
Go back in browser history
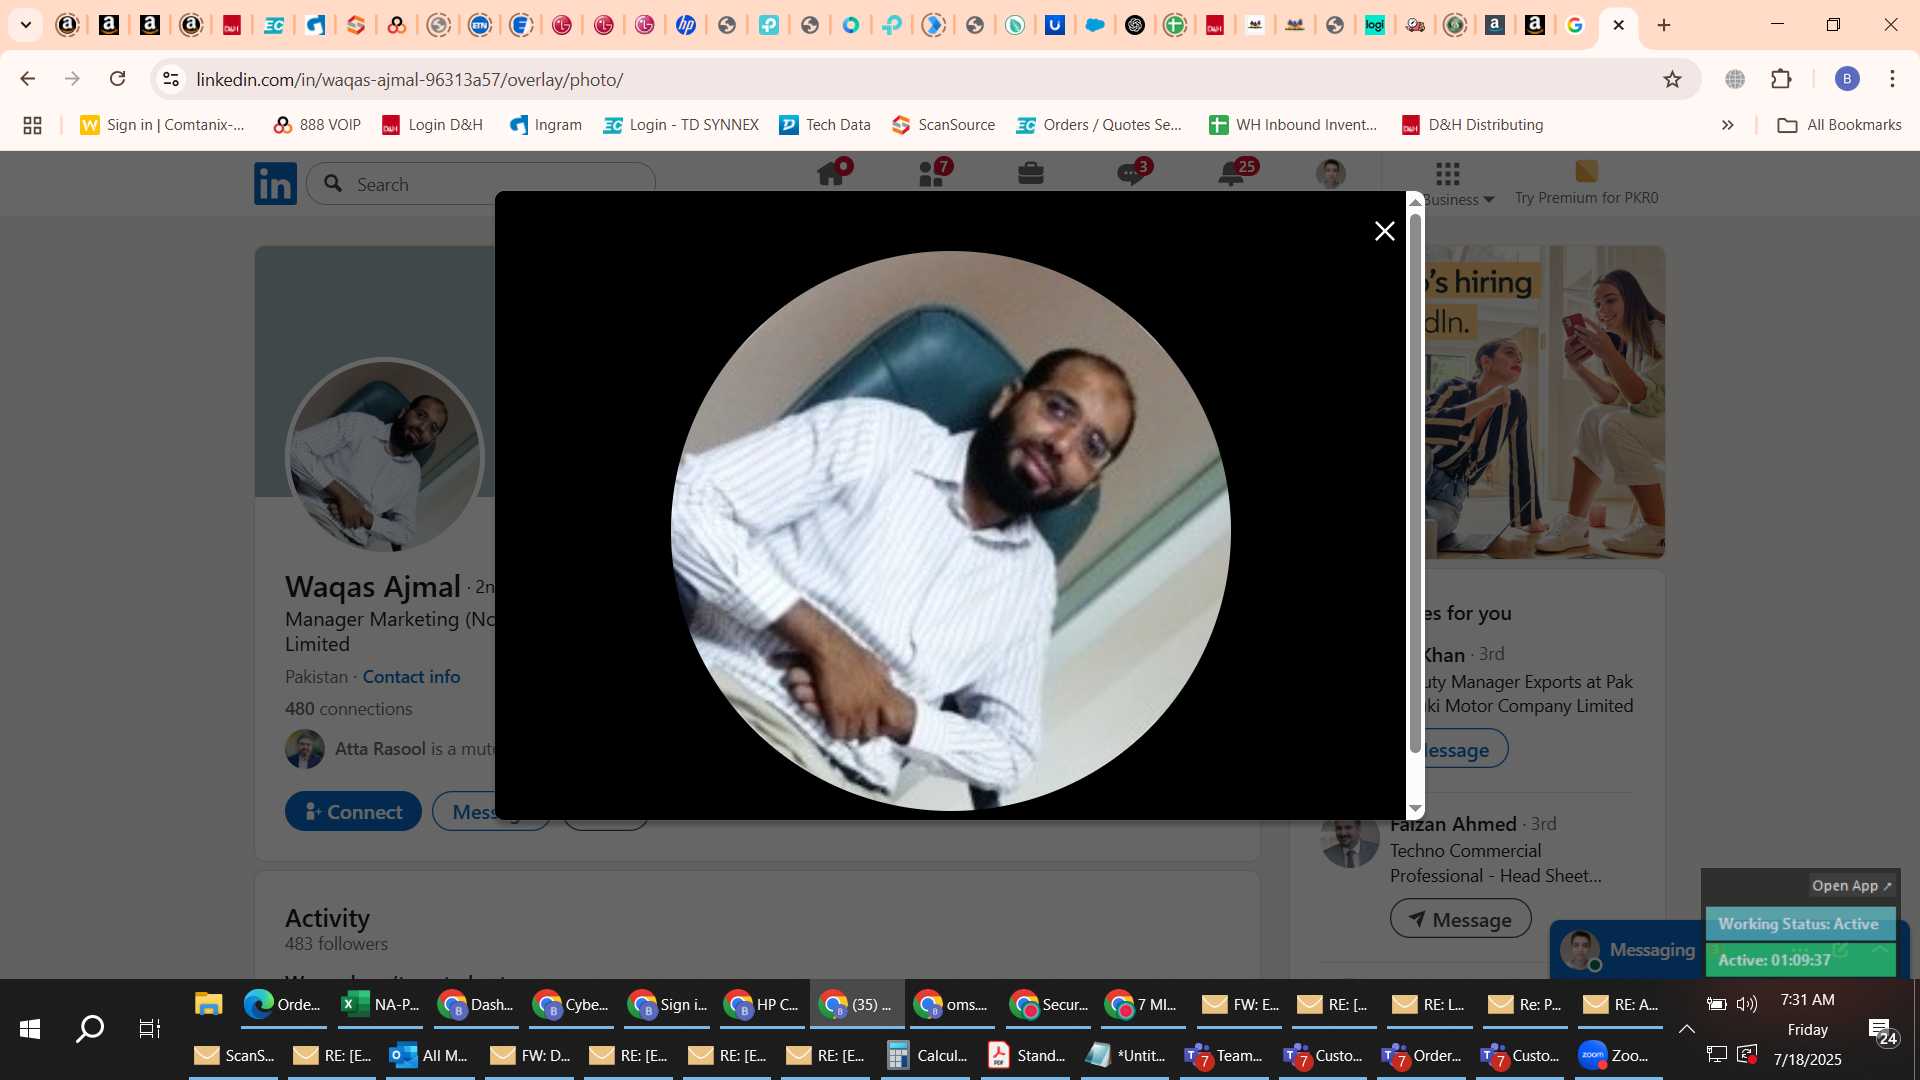[27, 79]
